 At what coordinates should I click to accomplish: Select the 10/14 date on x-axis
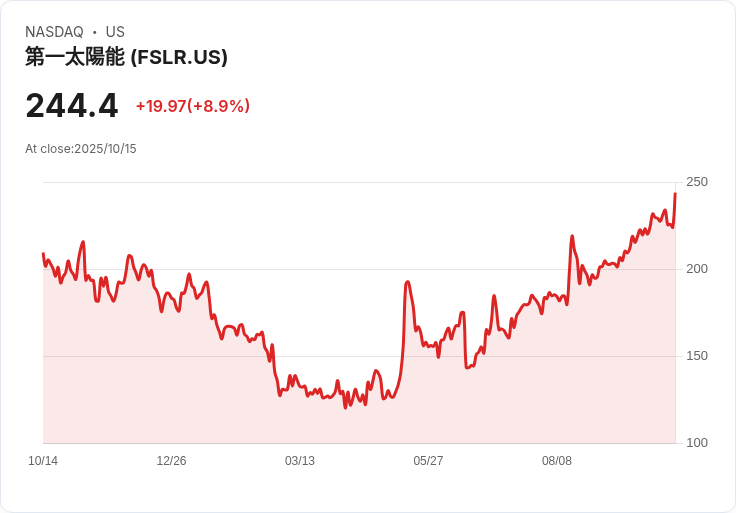(43, 461)
